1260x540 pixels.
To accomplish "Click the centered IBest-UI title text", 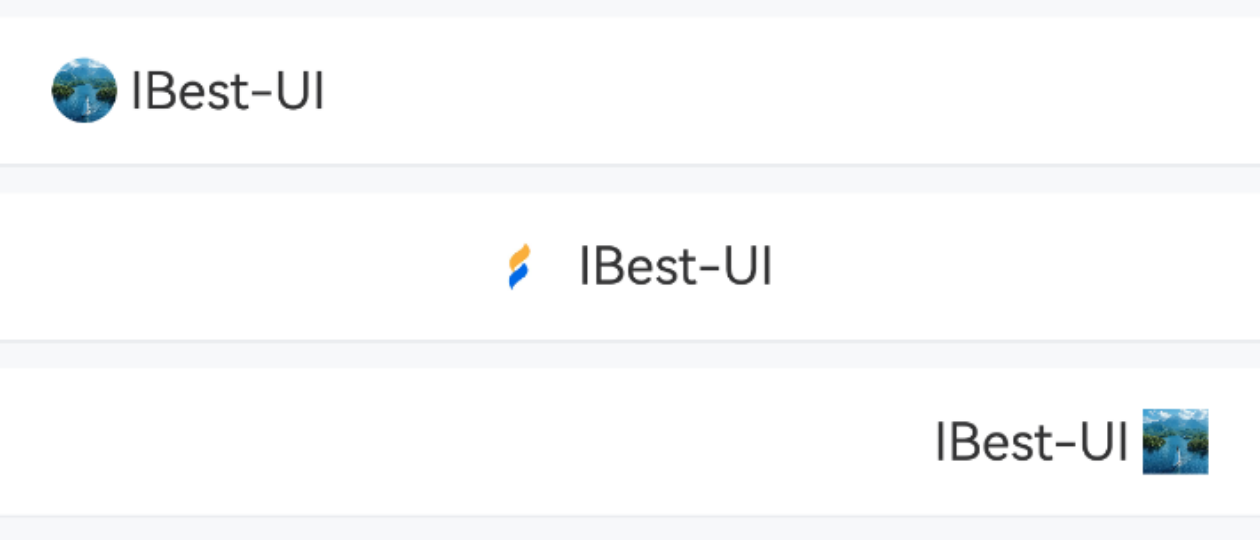I will pos(676,267).
